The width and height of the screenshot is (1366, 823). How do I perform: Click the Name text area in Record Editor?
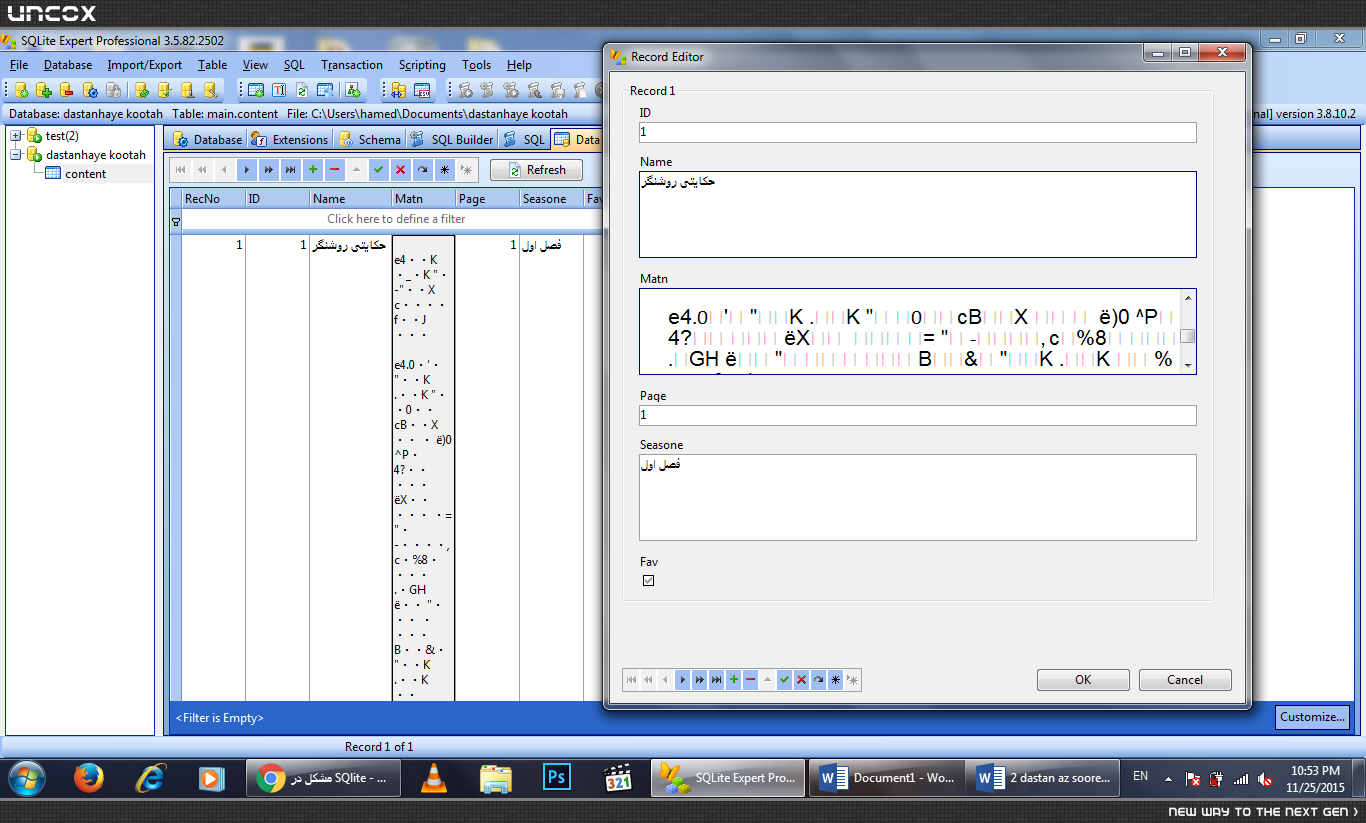(x=918, y=214)
